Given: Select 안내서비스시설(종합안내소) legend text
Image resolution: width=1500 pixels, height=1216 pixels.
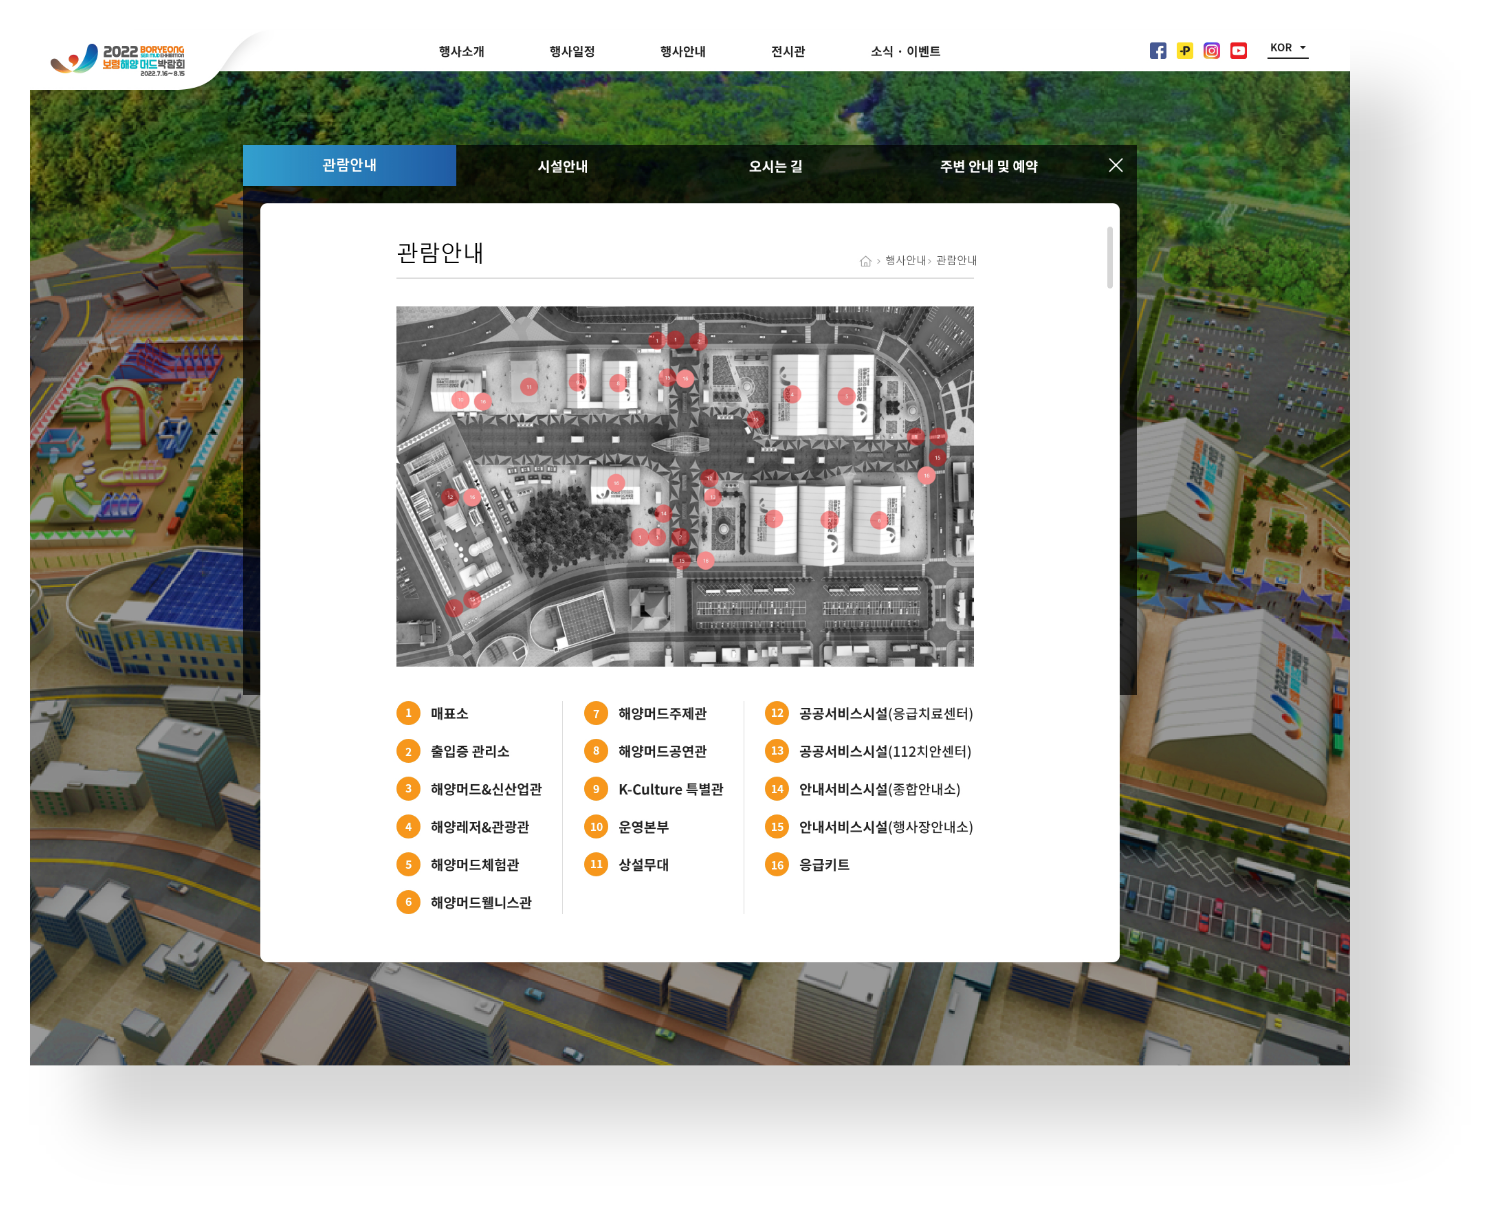Looking at the screenshot, I should point(880,790).
